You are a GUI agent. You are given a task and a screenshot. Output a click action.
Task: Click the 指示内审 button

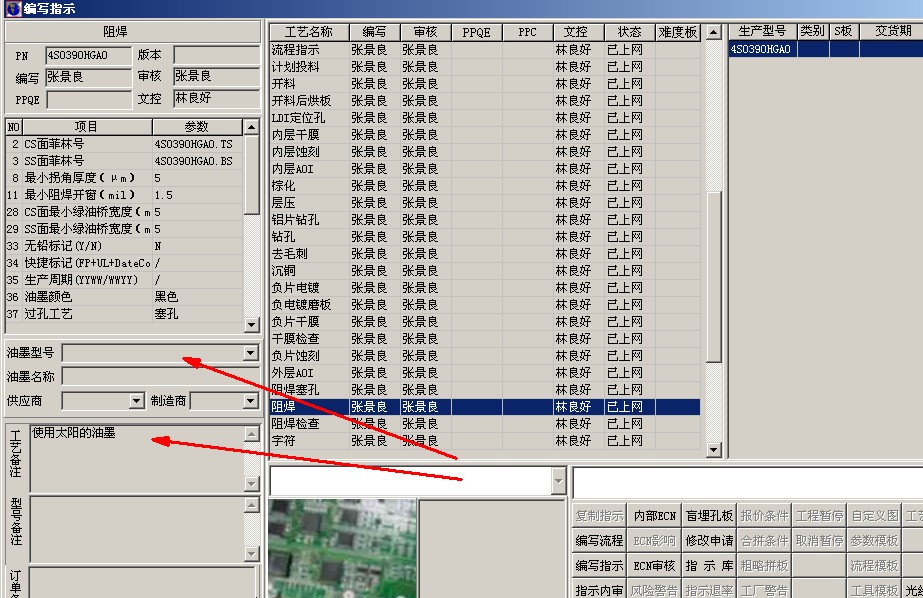point(599,589)
